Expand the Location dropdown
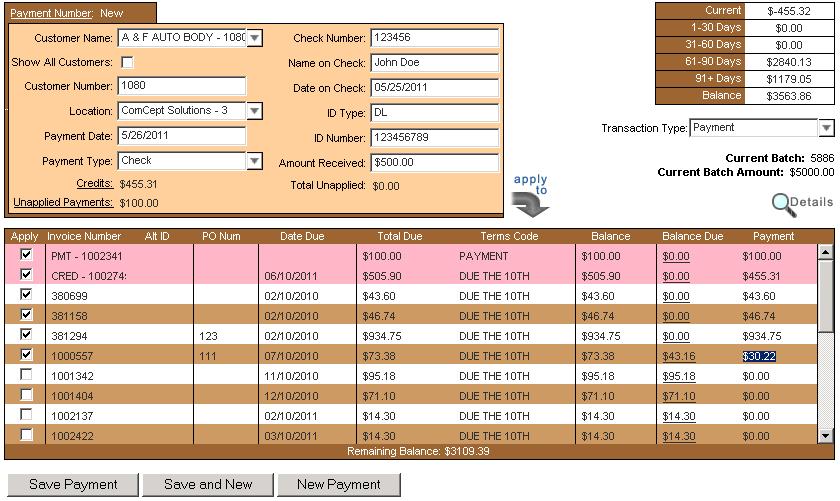 (x=254, y=111)
